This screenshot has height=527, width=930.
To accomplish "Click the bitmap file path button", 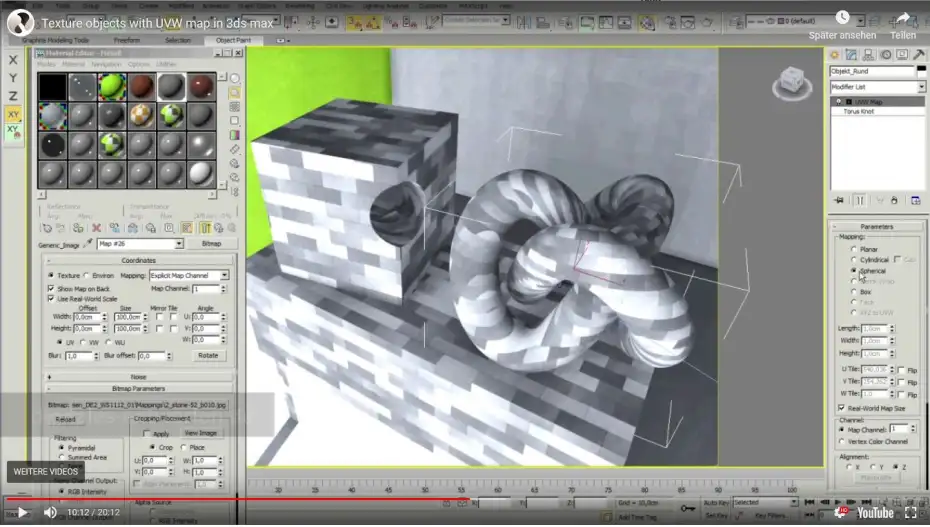I will coord(149,405).
